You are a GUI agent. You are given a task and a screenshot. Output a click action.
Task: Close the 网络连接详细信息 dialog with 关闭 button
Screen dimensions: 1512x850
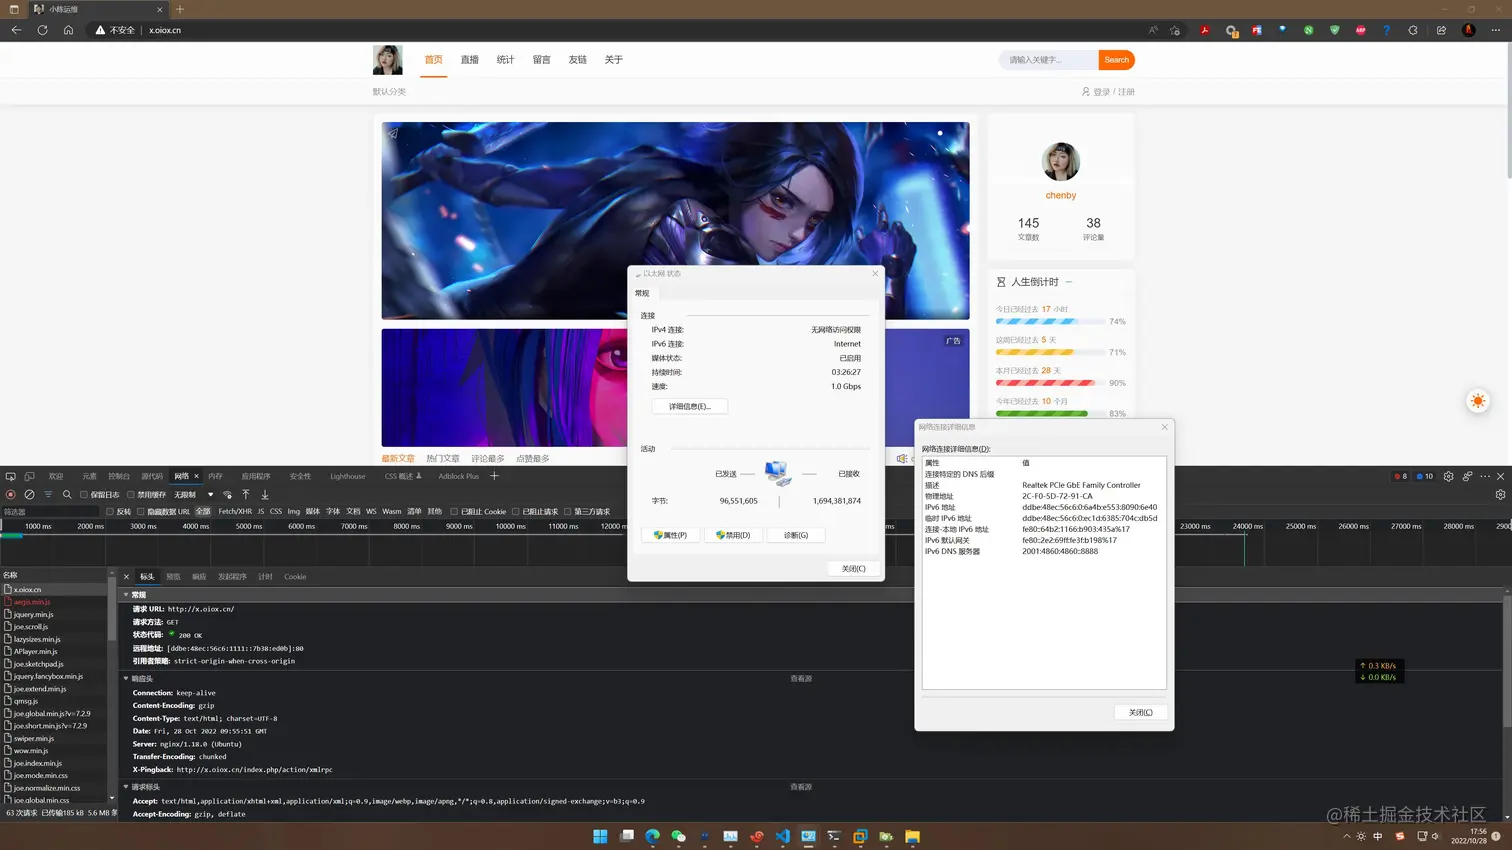(x=1140, y=712)
